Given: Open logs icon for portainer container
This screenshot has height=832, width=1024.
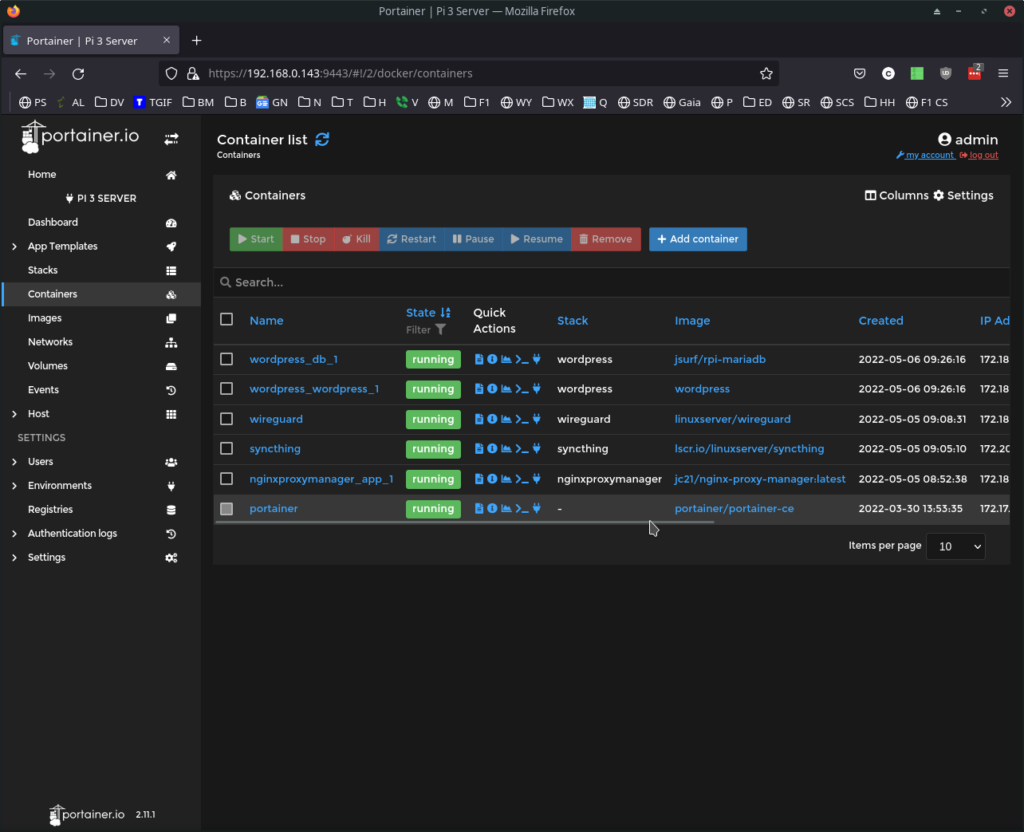Looking at the screenshot, I should 479,508.
